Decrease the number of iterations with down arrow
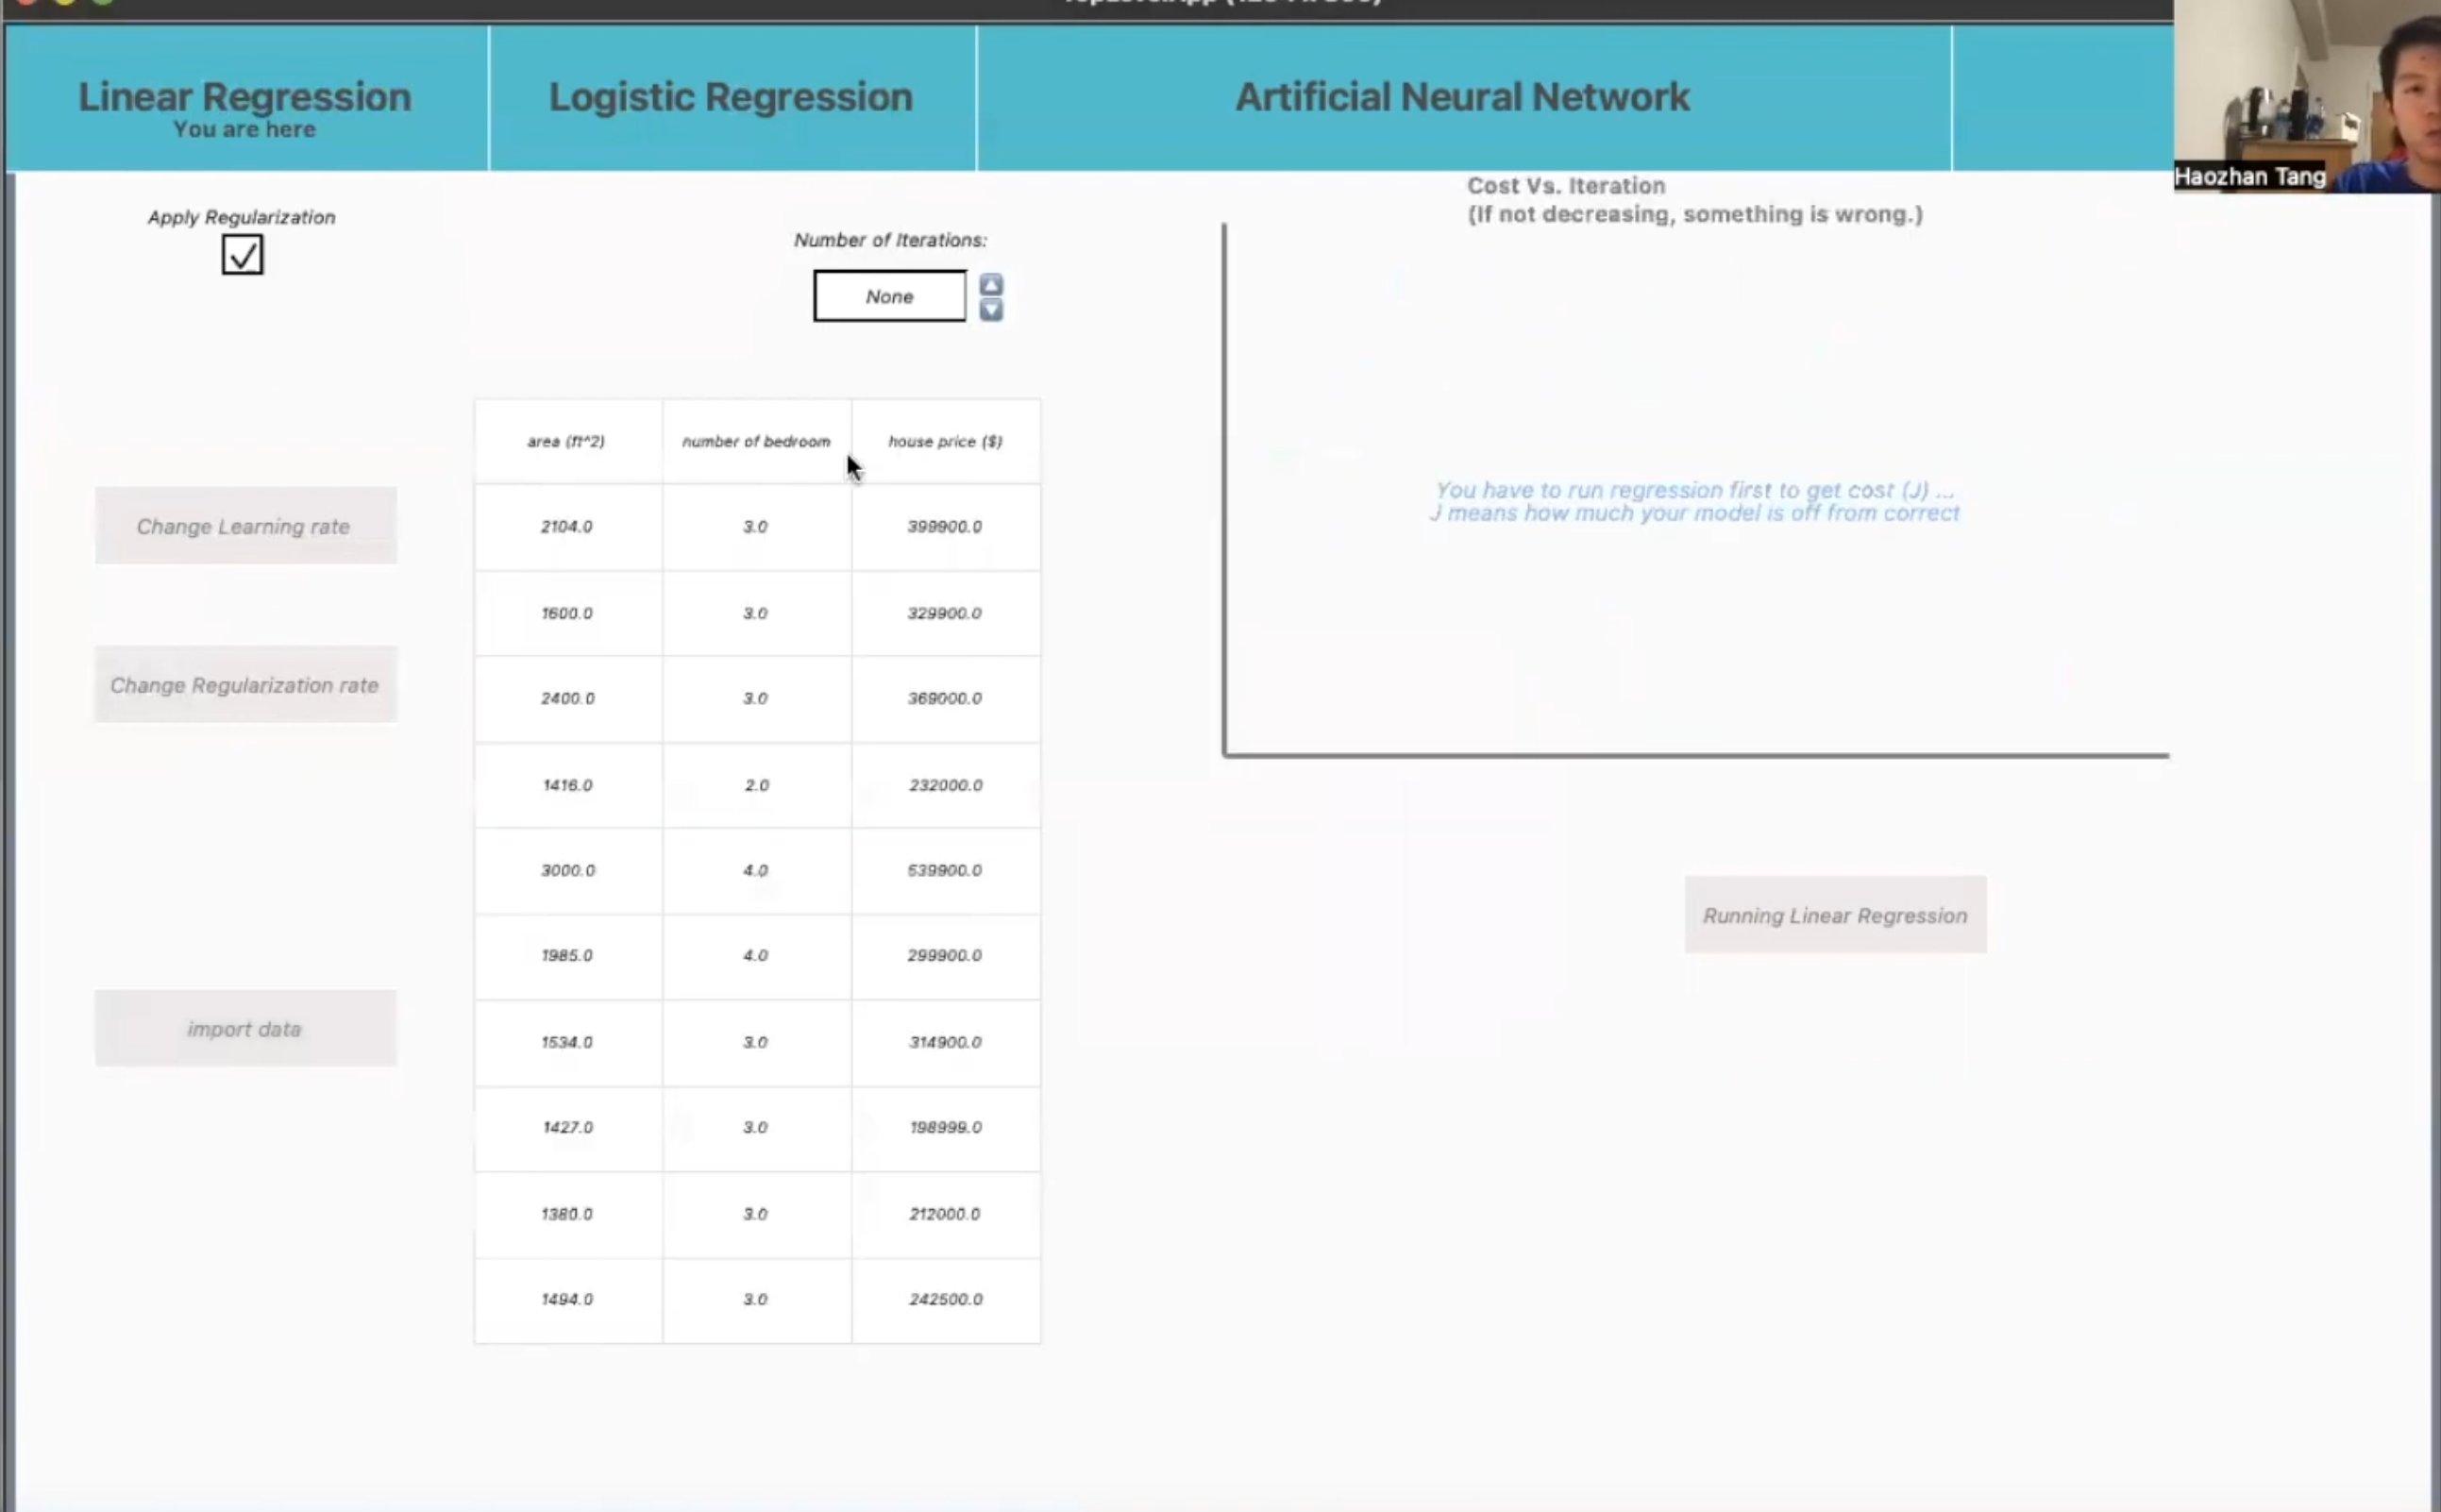This screenshot has width=2441, height=1512. click(990, 310)
